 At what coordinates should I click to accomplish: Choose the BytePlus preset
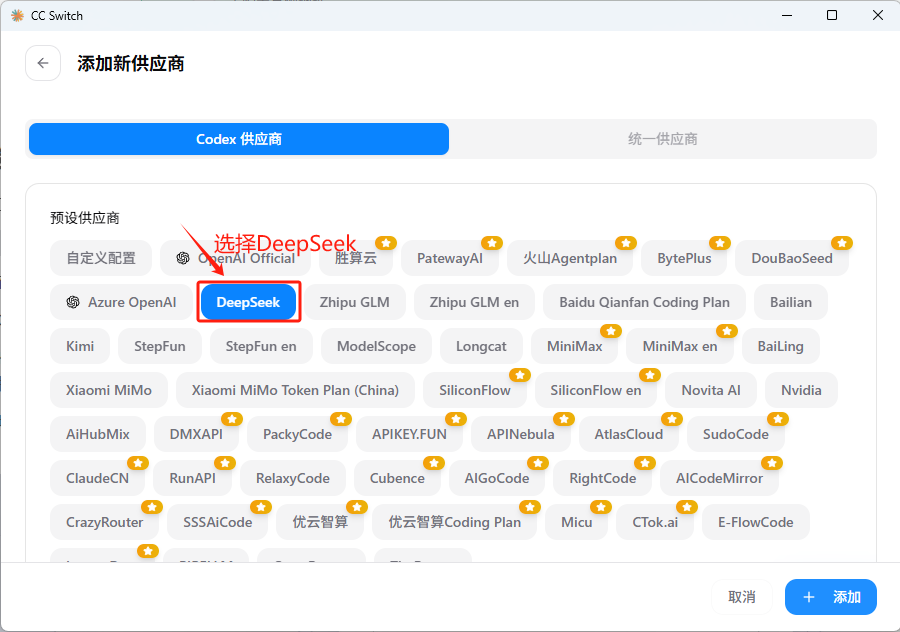(x=684, y=258)
